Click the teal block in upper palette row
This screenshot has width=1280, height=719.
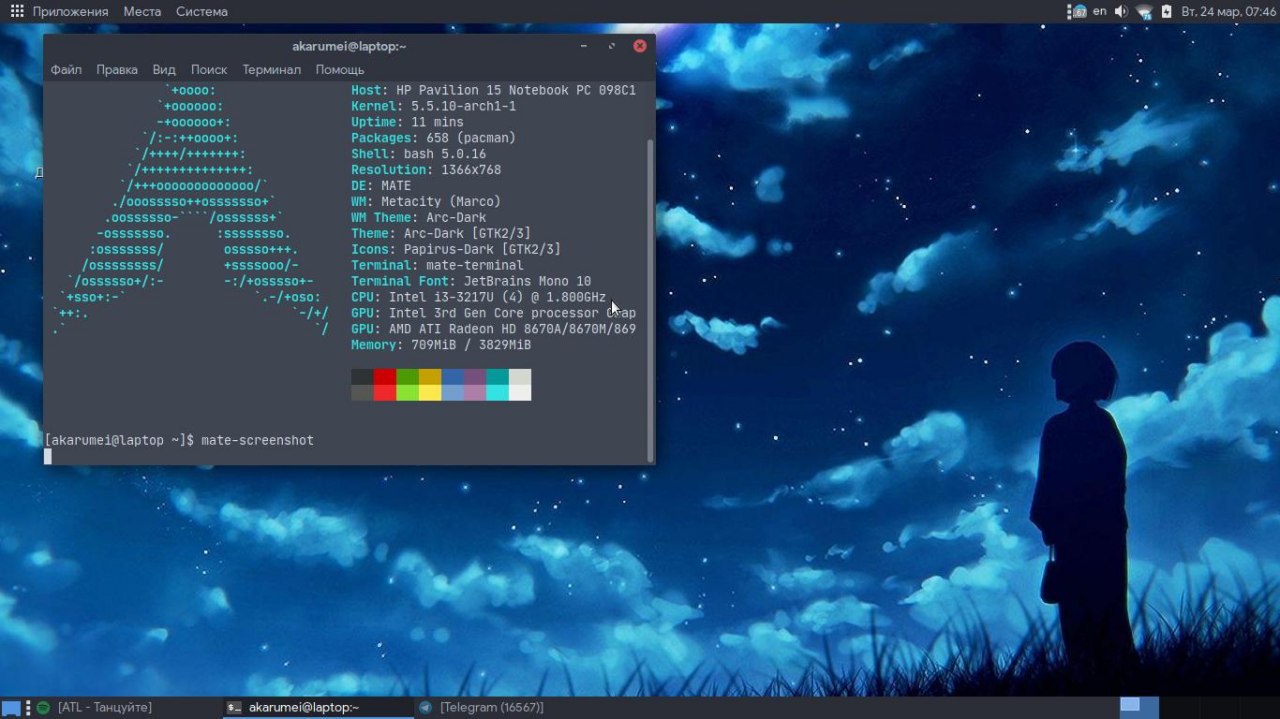click(x=497, y=377)
